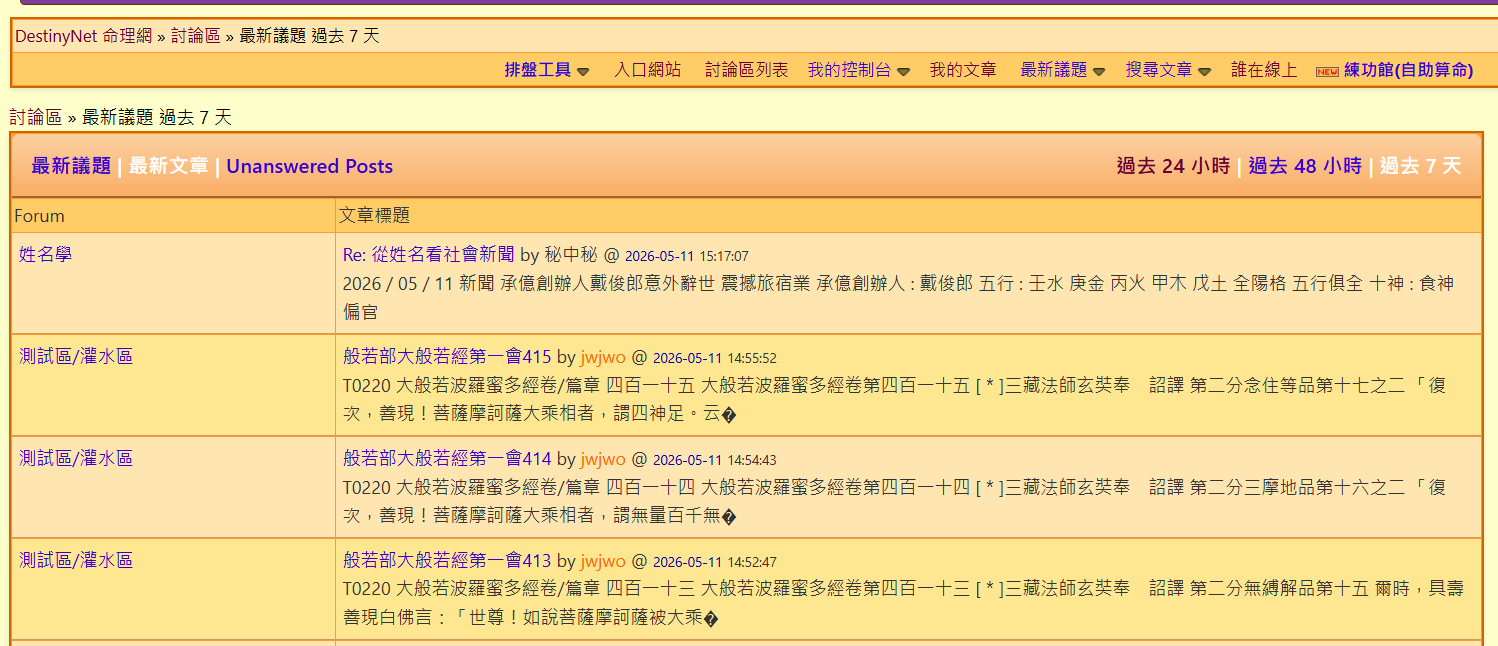The width and height of the screenshot is (1498, 646).
Task: Filter posts by 過去 7 天
Action: click(1421, 166)
